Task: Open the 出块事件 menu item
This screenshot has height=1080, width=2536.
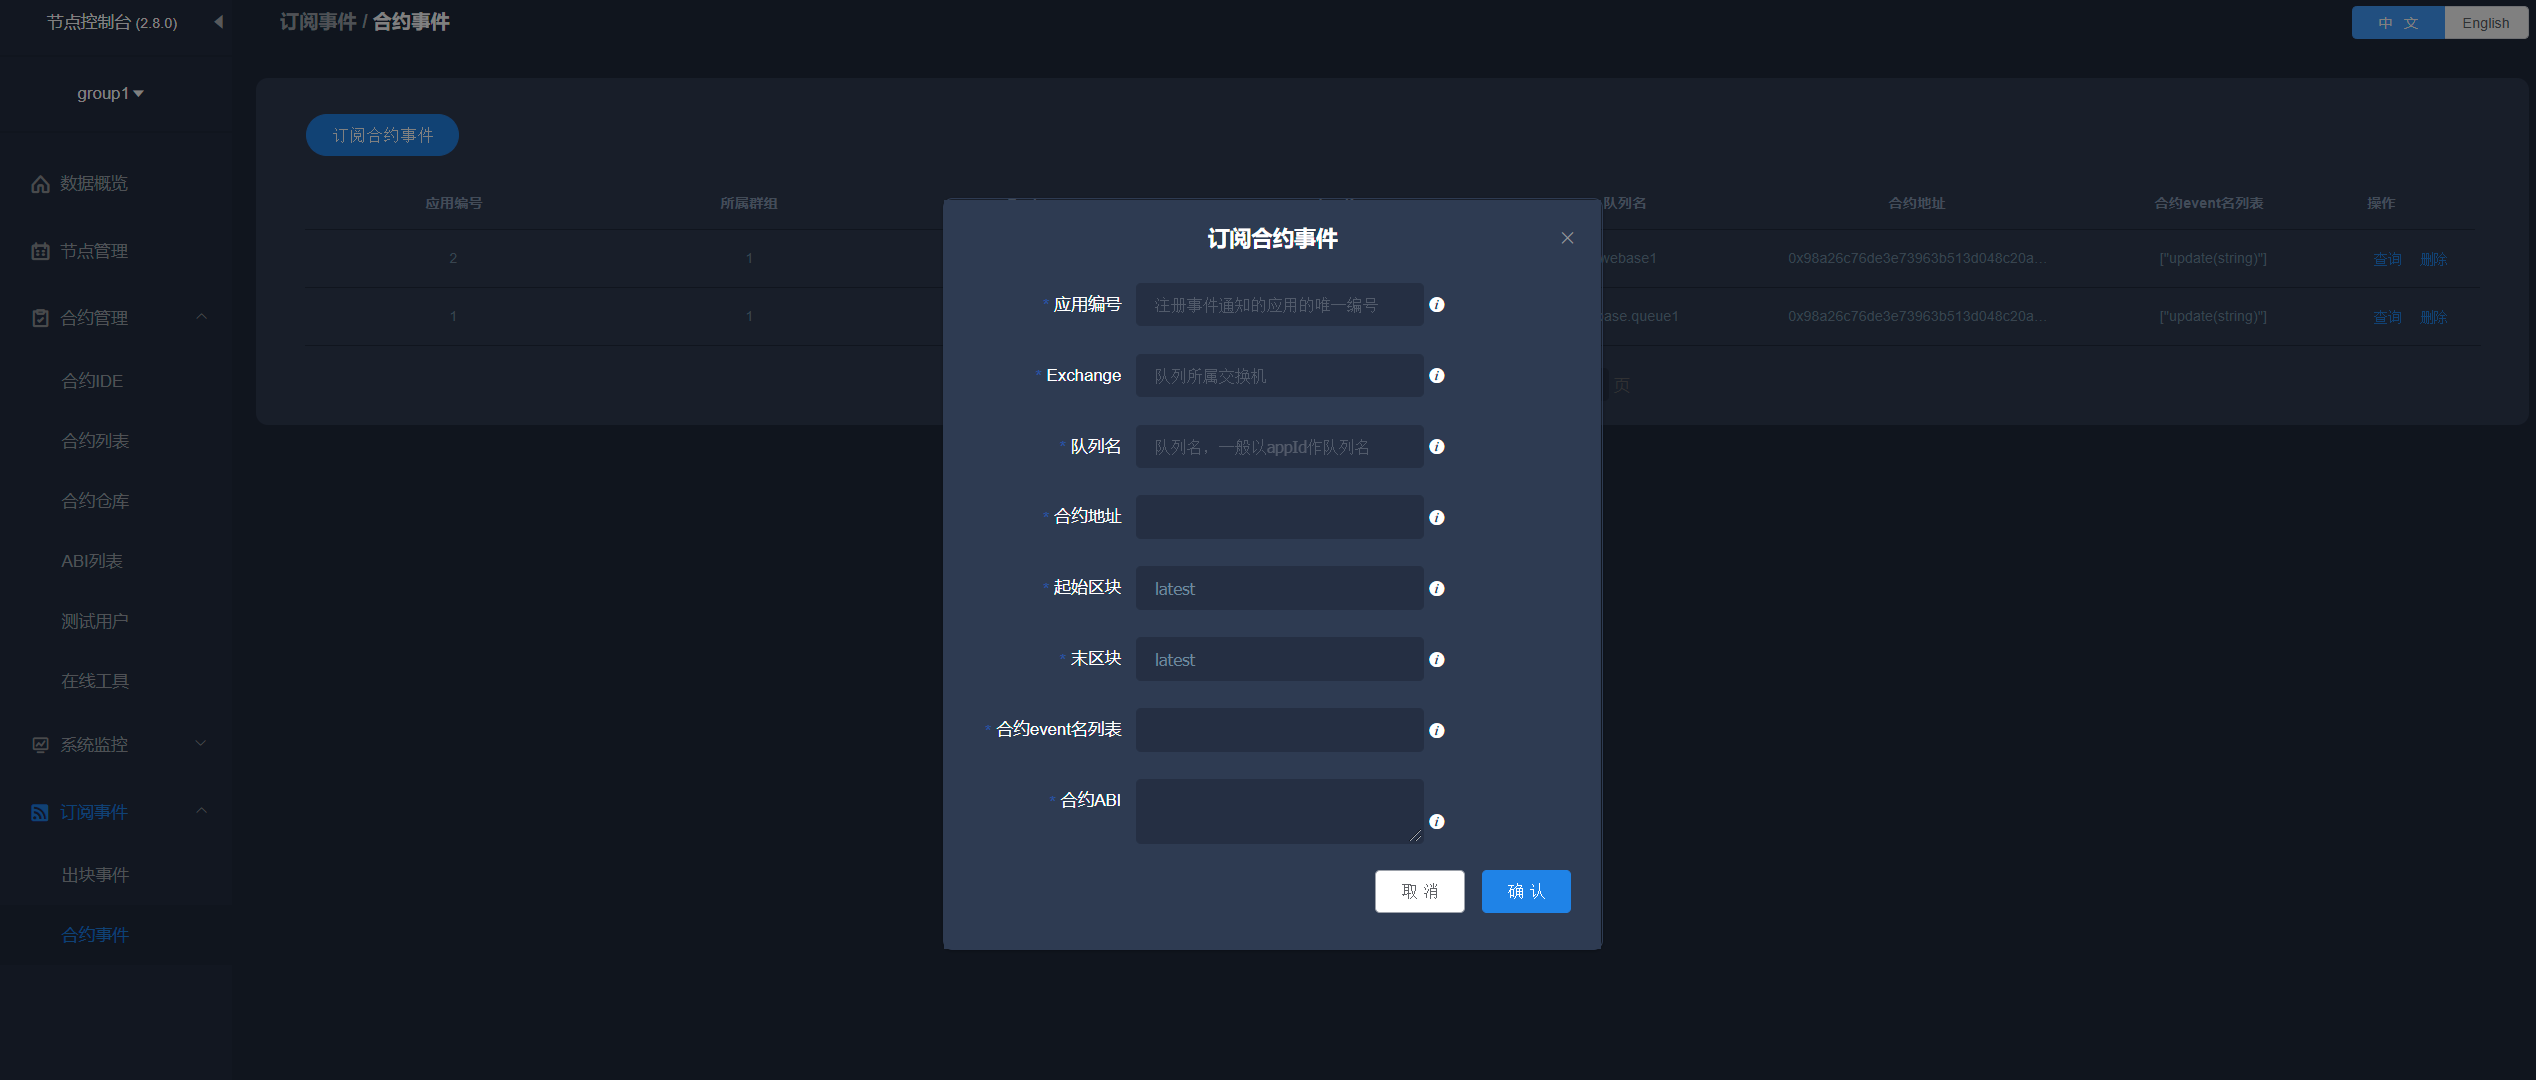Action: click(x=95, y=874)
